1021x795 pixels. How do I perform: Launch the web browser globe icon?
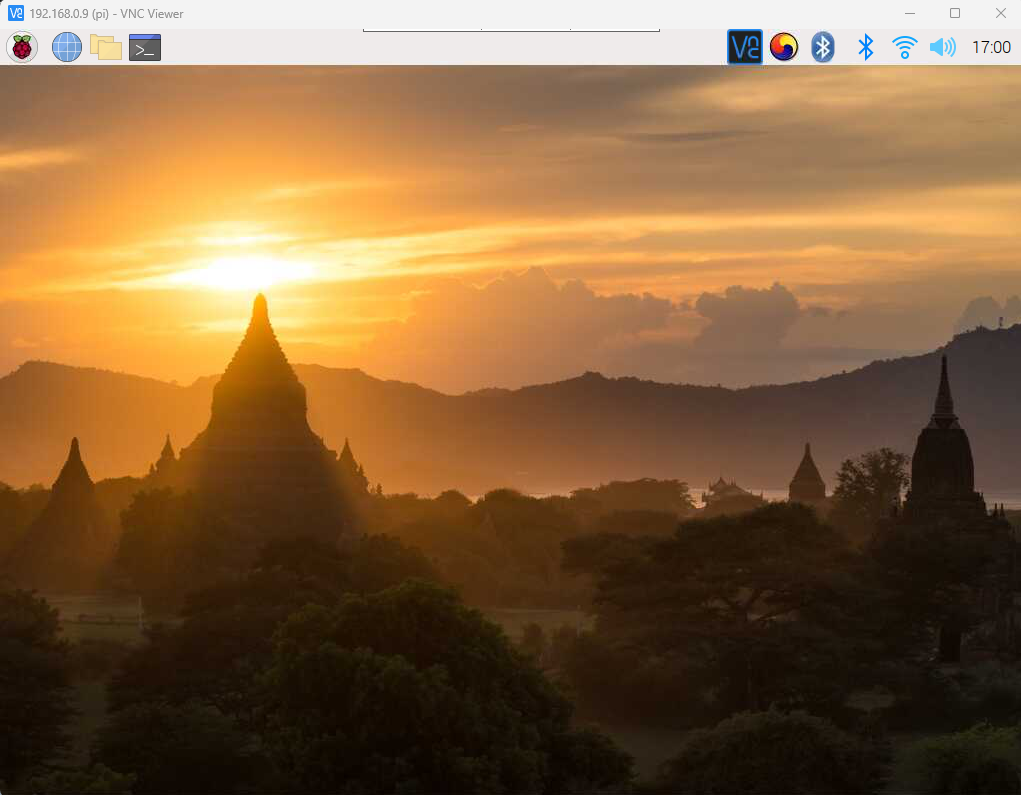coord(66,47)
